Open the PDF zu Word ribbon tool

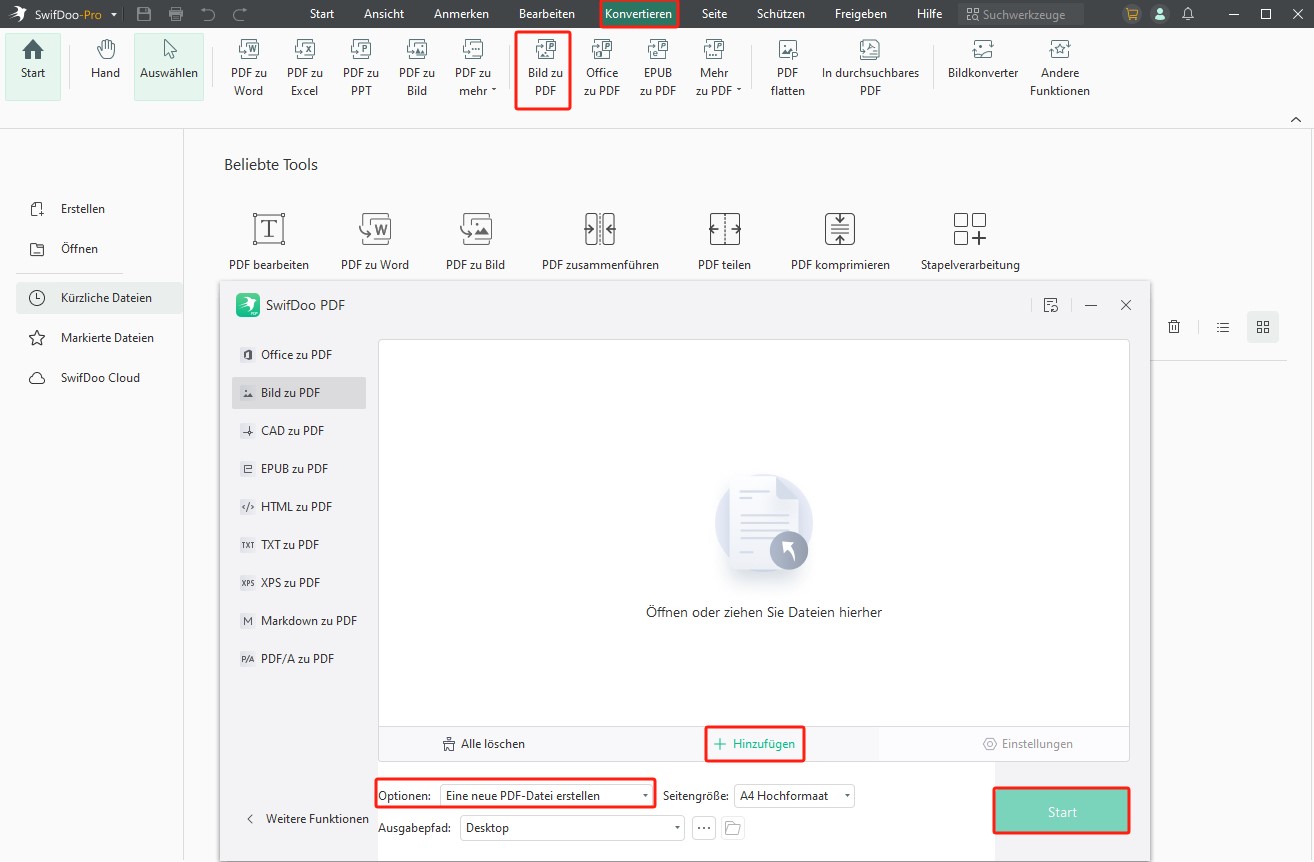(248, 68)
